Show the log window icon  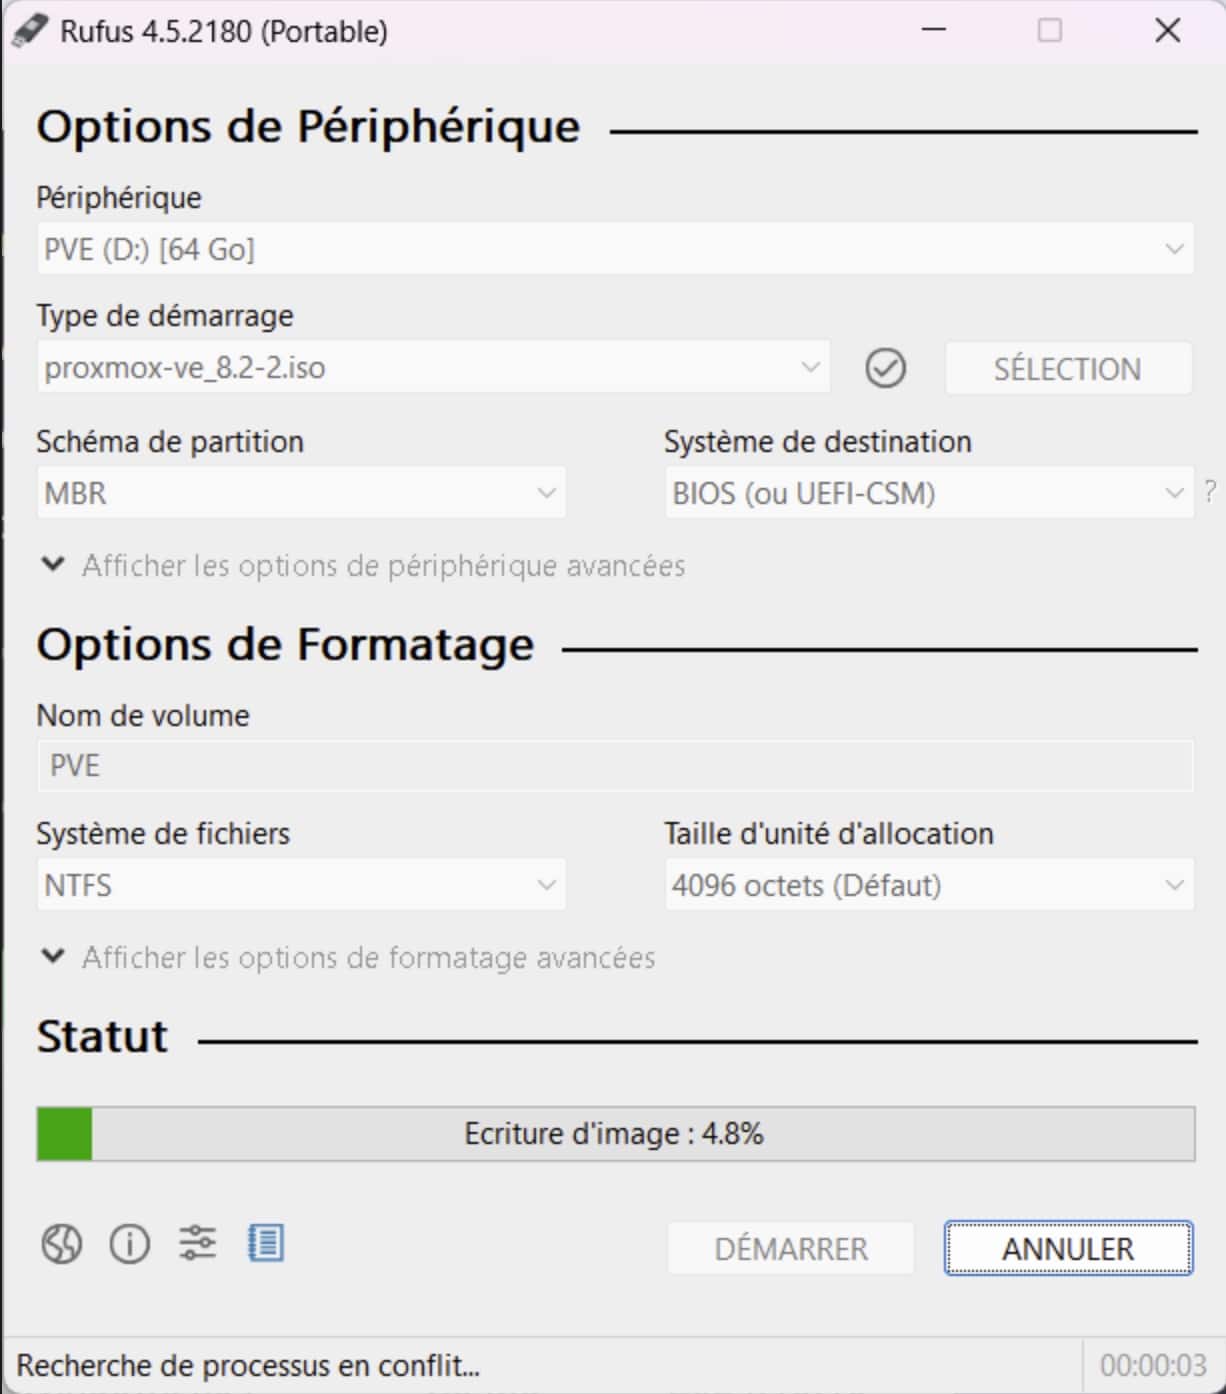point(266,1243)
